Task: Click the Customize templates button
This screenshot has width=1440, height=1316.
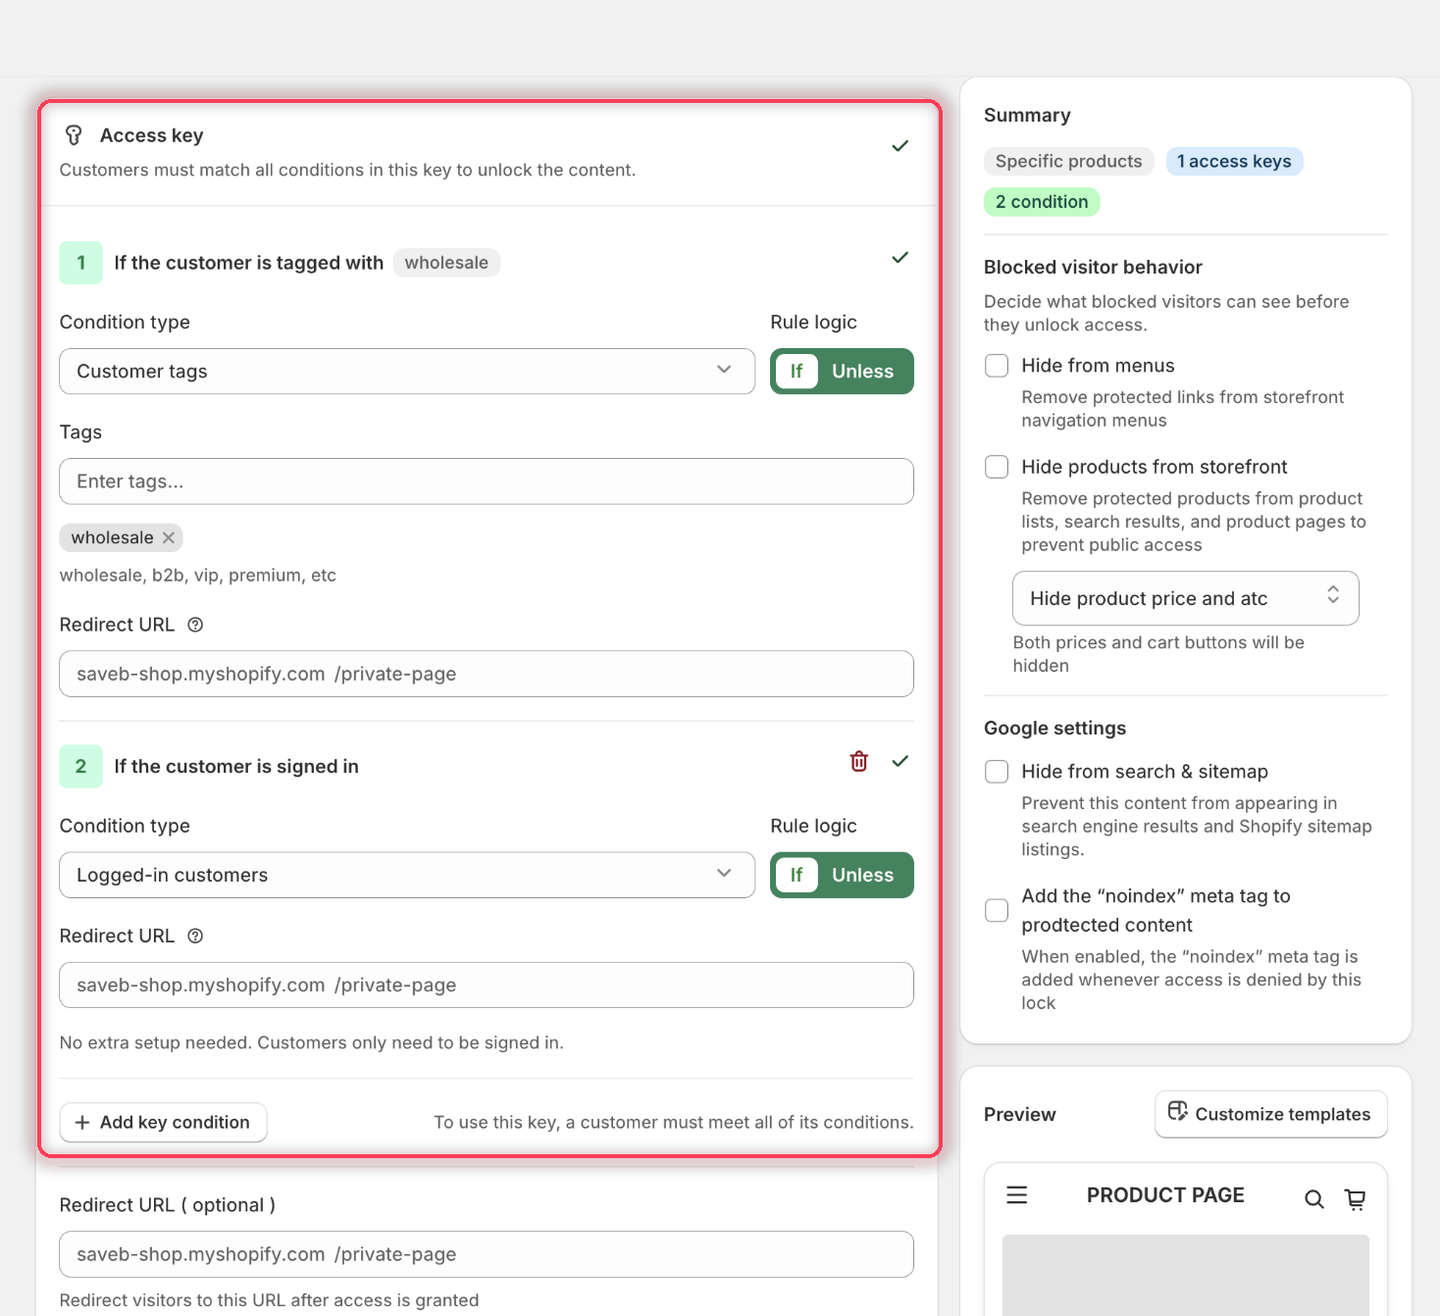Action: [x=1271, y=1114]
